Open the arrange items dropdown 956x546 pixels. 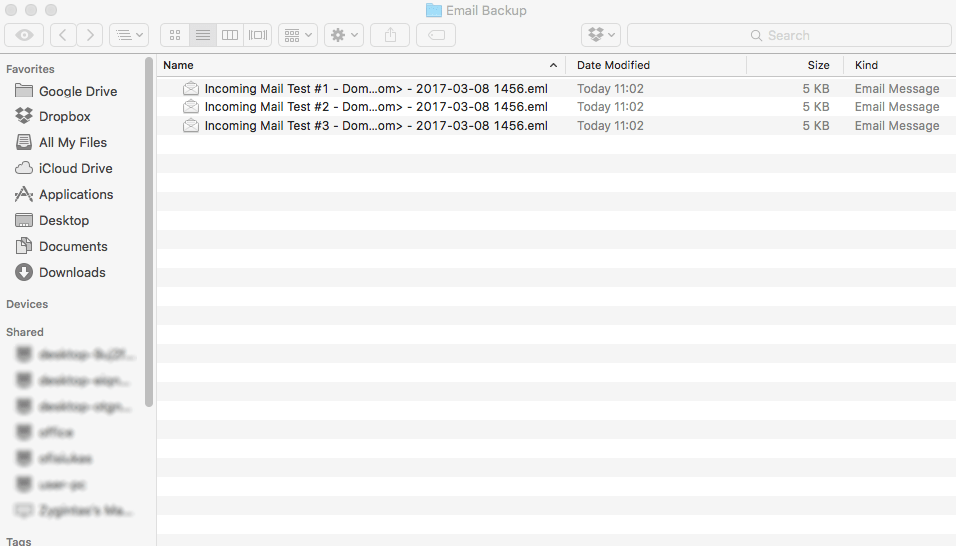pos(298,35)
